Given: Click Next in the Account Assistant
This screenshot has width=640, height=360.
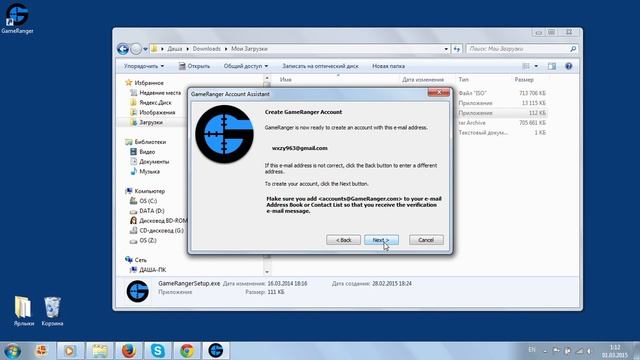Looking at the screenshot, I should [x=381, y=240].
